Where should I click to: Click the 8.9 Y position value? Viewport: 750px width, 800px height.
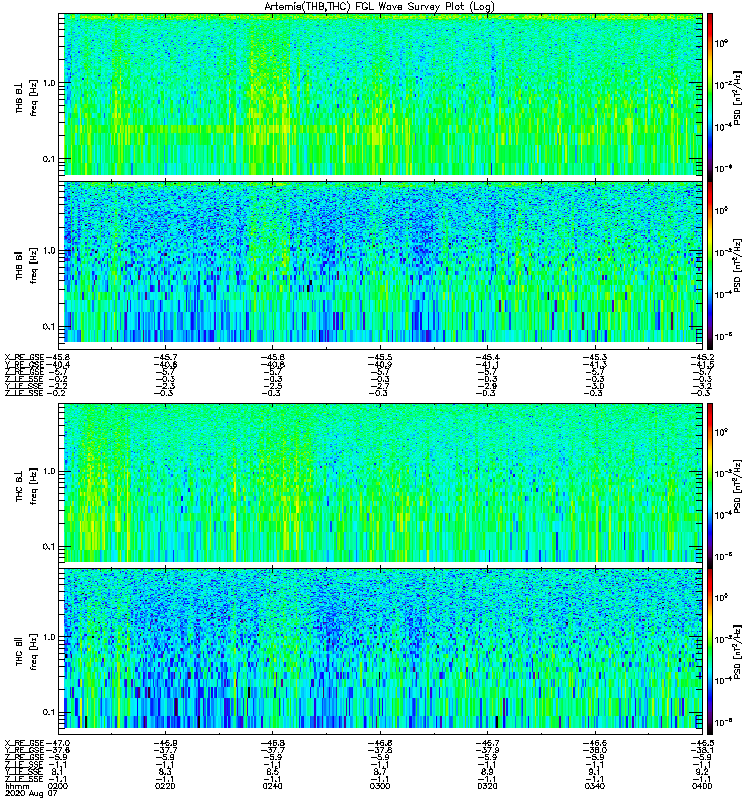(x=487, y=772)
